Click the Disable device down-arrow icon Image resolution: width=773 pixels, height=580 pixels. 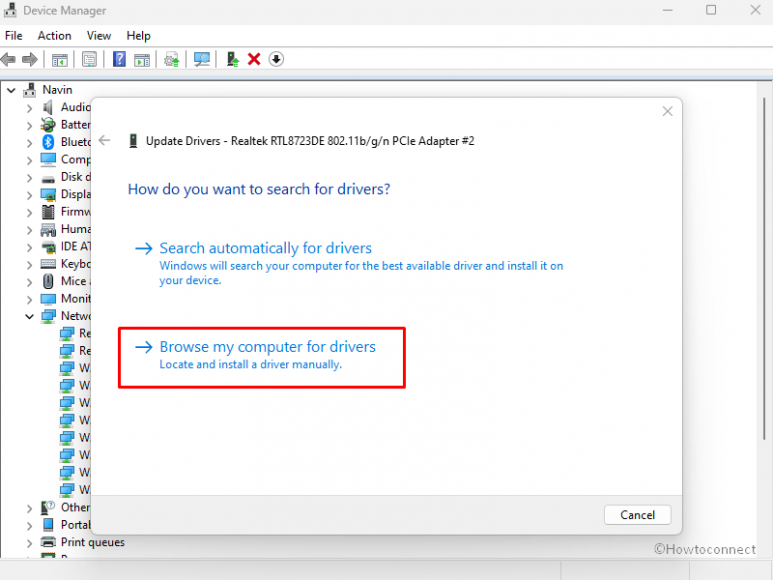coord(276,60)
